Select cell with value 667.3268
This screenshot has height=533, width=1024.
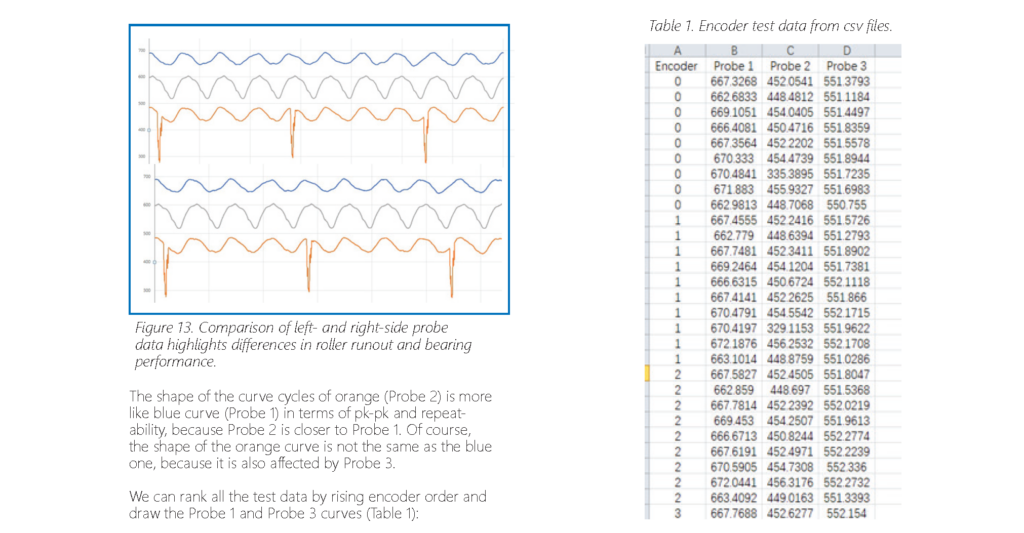pyautogui.click(x=733, y=80)
